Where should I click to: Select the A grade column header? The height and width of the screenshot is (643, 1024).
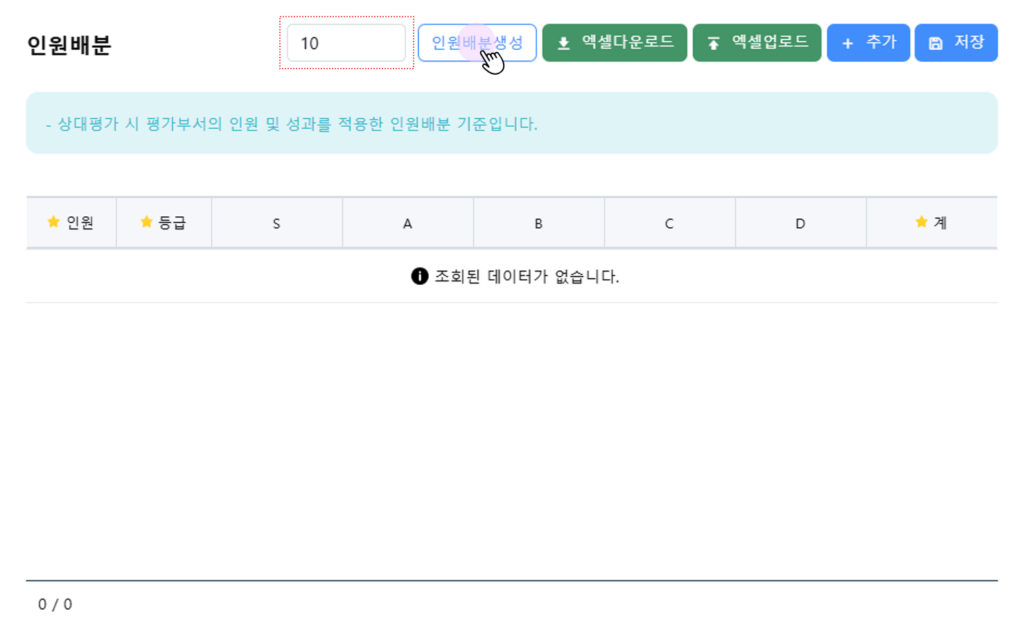click(408, 223)
